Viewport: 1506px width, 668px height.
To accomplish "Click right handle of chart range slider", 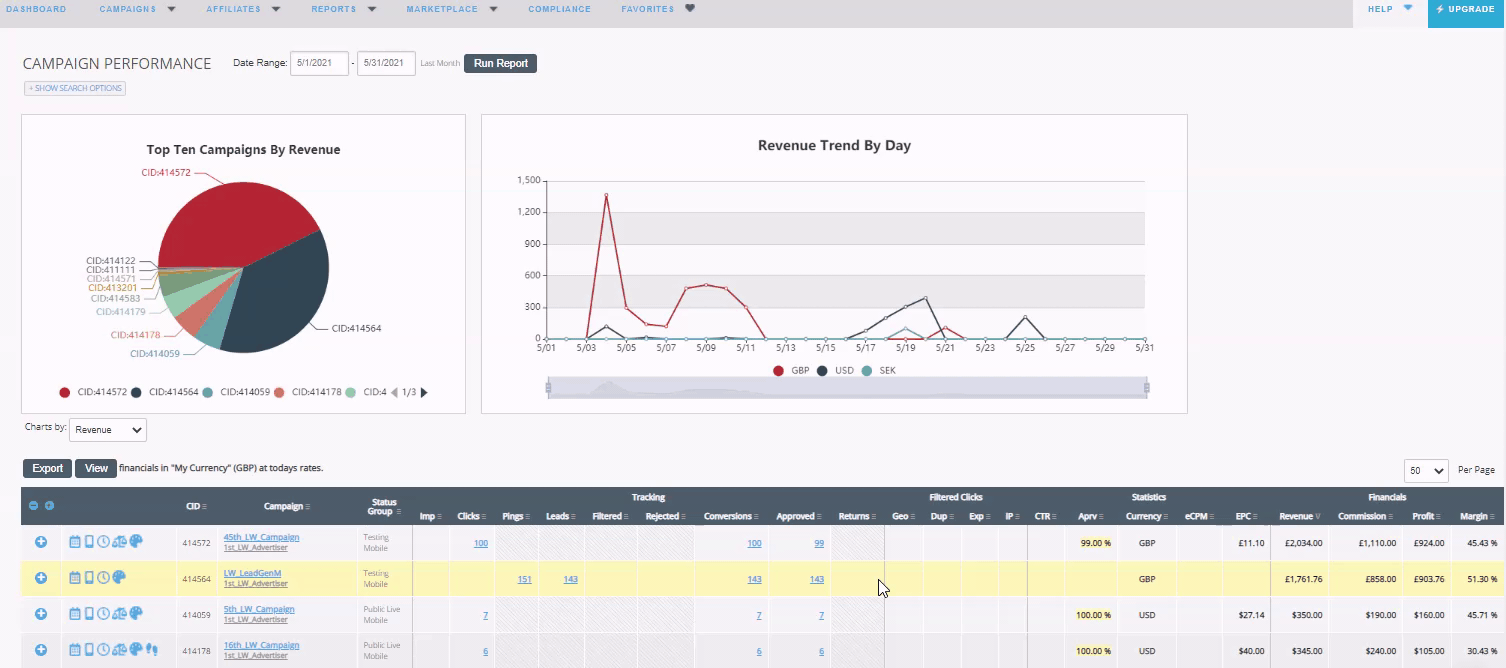I will click(x=1147, y=387).
